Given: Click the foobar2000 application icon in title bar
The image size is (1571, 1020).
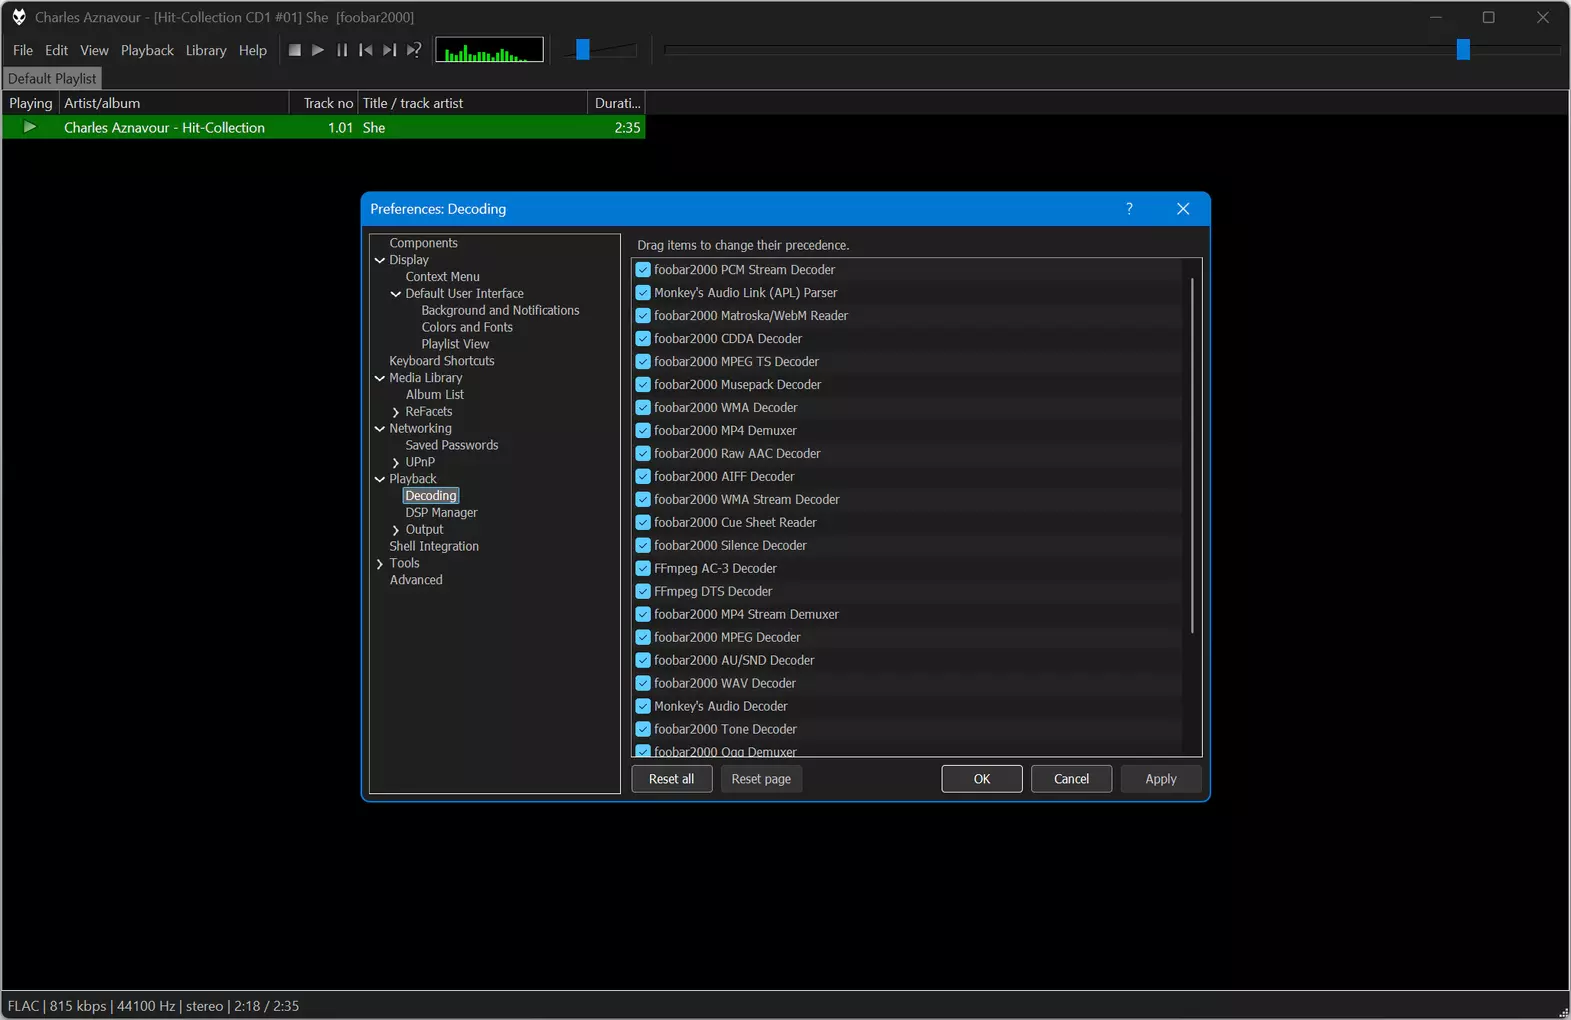Looking at the screenshot, I should pyautogui.click(x=18, y=17).
